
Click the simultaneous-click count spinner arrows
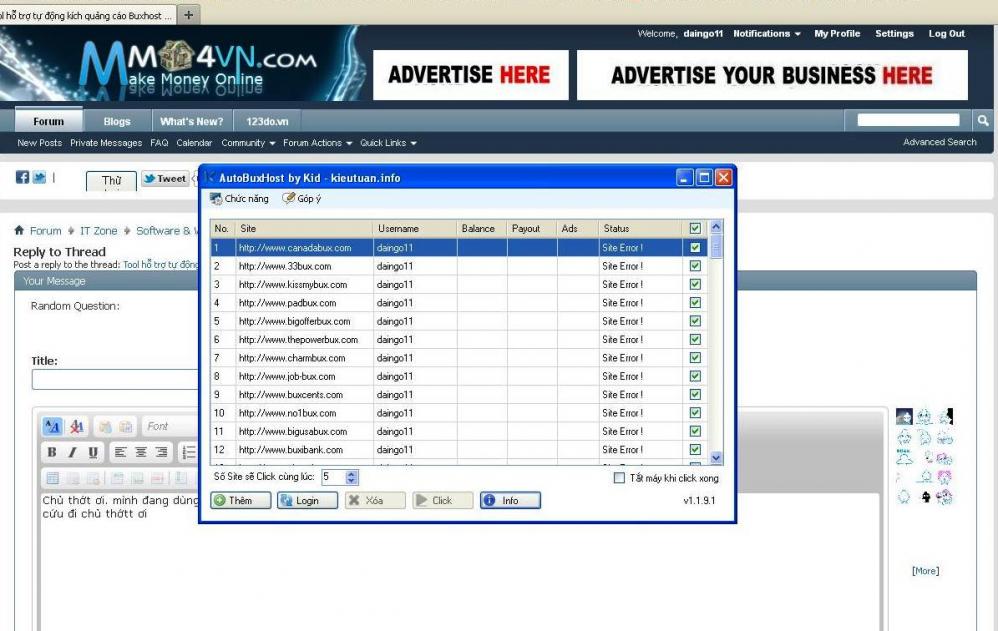352,477
